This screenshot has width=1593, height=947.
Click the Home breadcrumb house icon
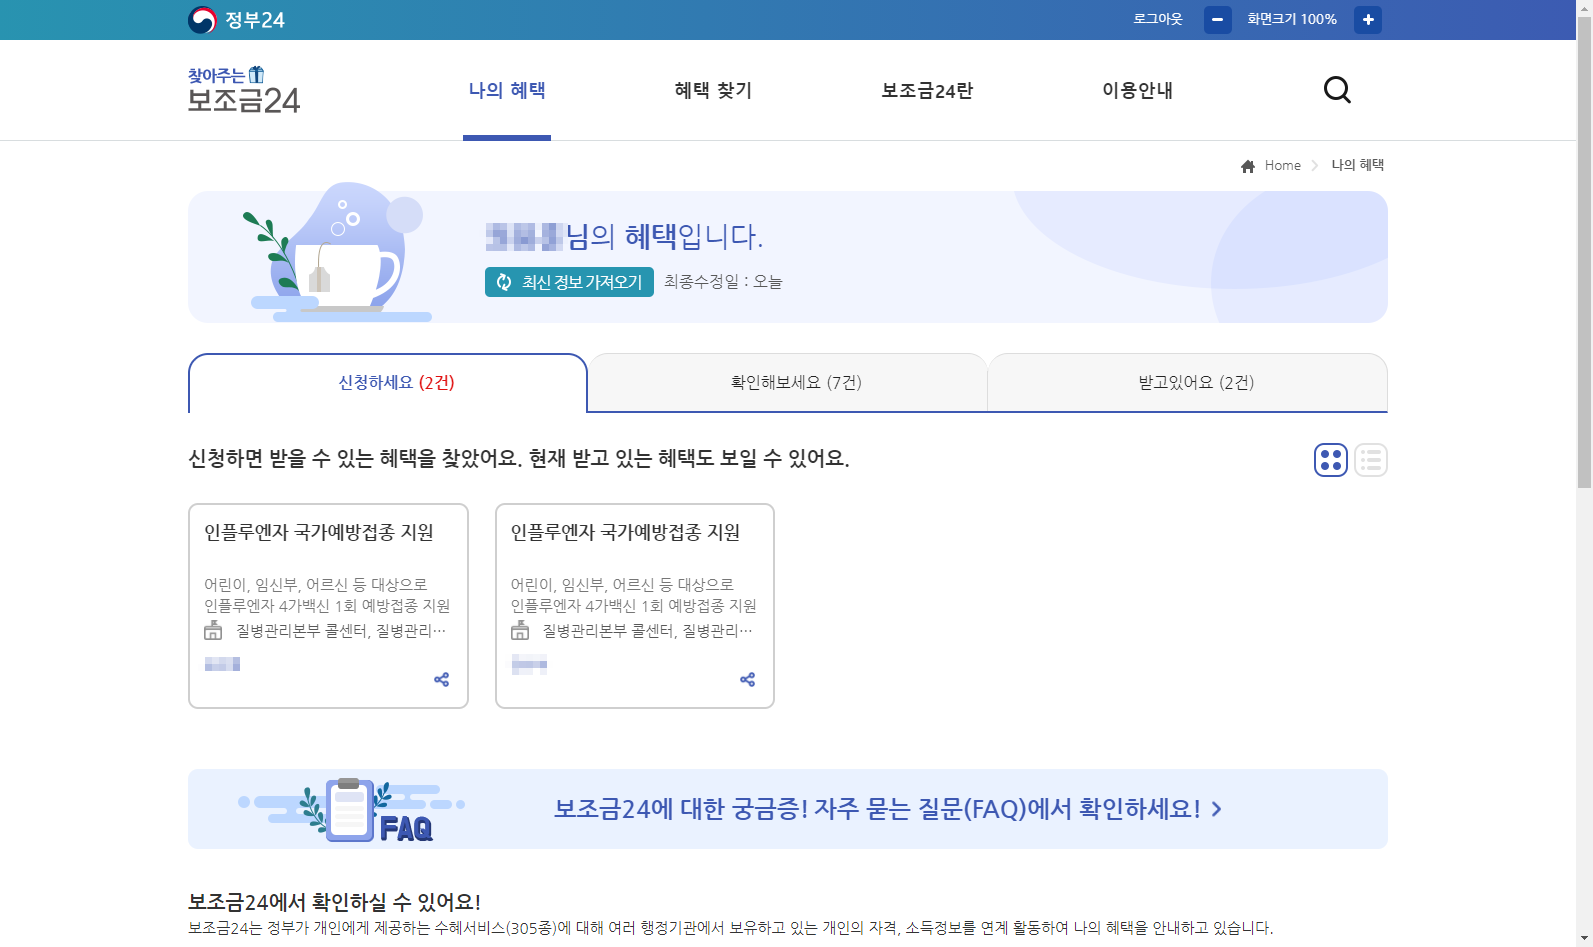[x=1248, y=166]
